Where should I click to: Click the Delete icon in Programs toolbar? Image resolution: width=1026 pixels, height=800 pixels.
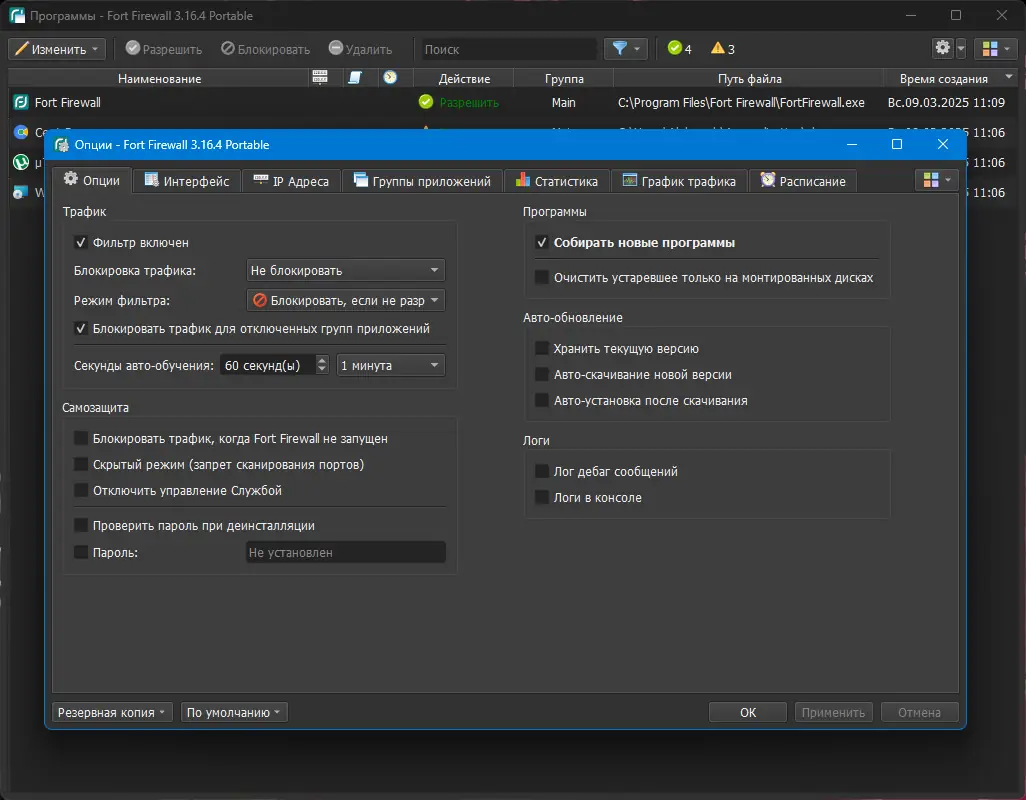pos(336,48)
